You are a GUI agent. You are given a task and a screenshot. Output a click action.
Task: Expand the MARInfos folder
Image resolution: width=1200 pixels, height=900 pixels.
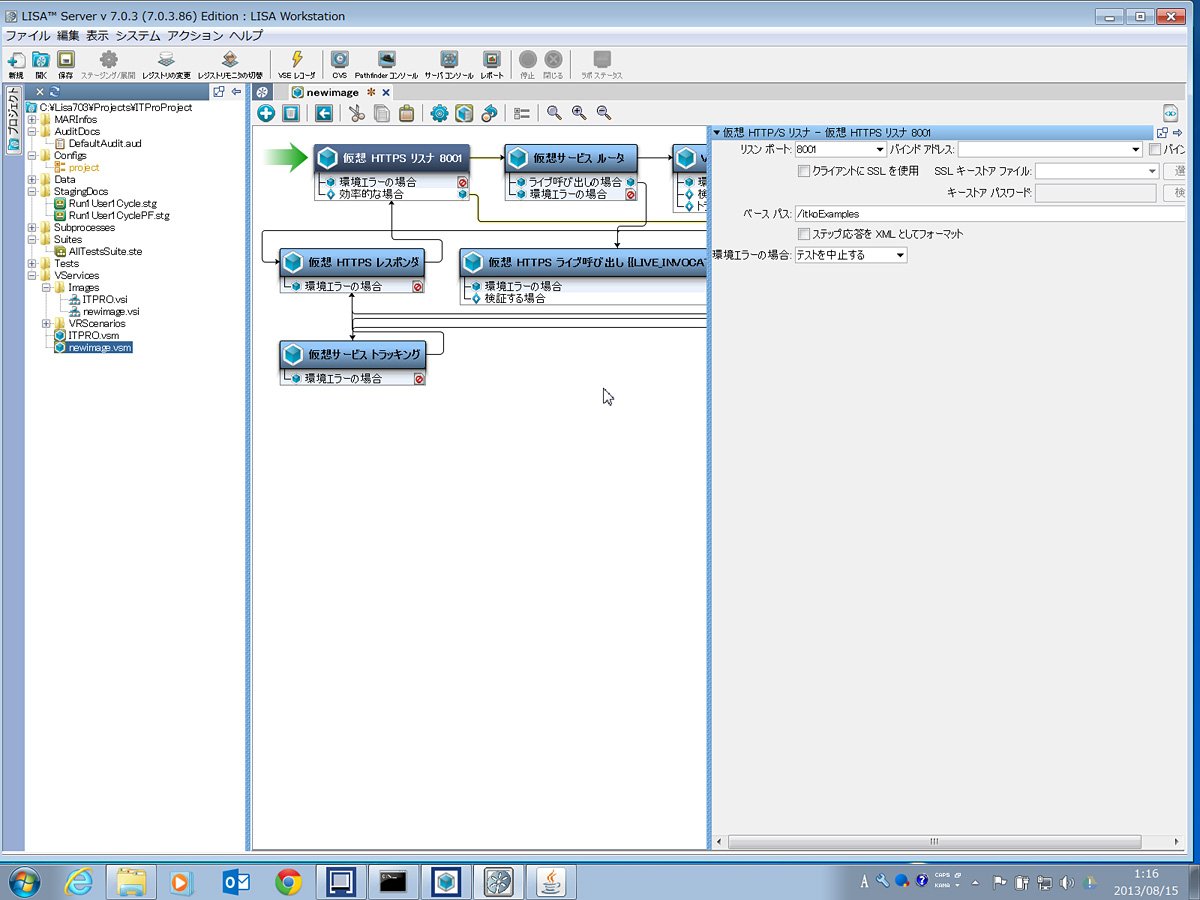coord(32,120)
